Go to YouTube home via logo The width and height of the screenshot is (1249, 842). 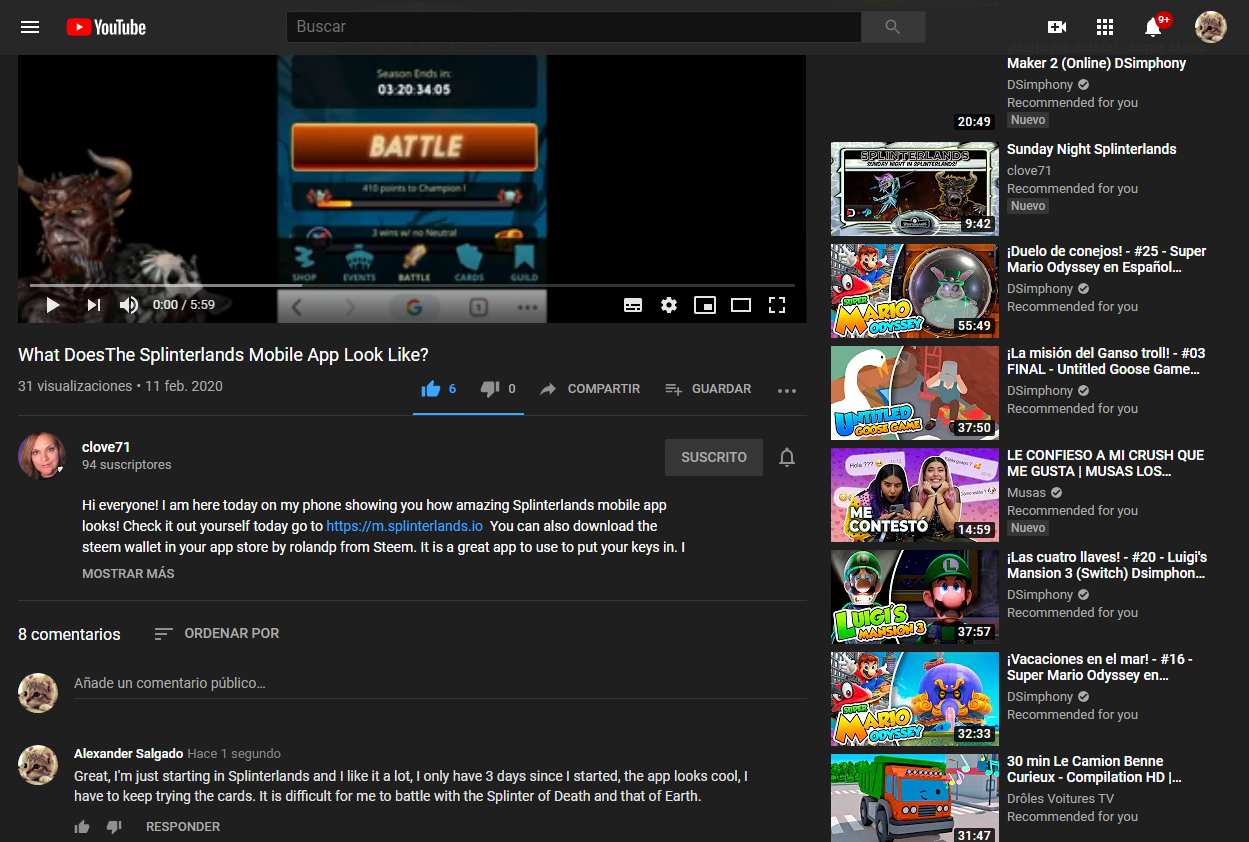click(106, 27)
